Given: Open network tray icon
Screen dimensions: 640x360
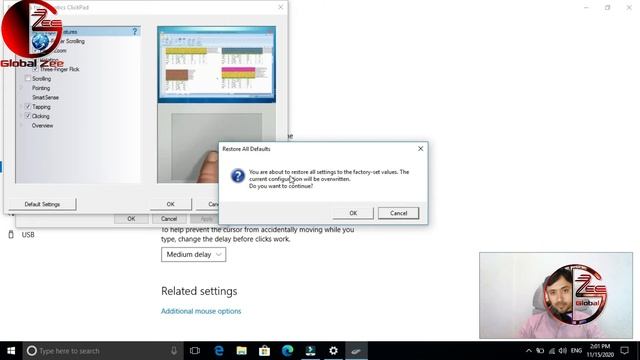Looking at the screenshot, I should (551, 351).
